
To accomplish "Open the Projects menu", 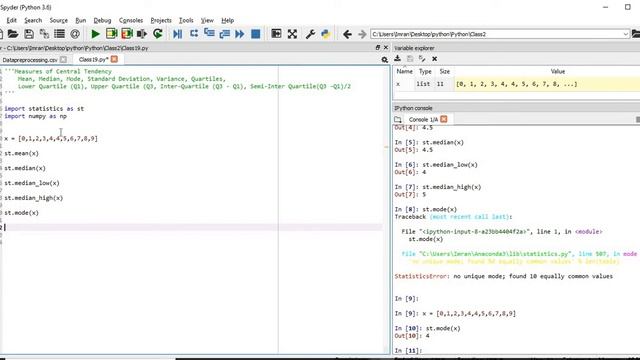I will (161, 20).
